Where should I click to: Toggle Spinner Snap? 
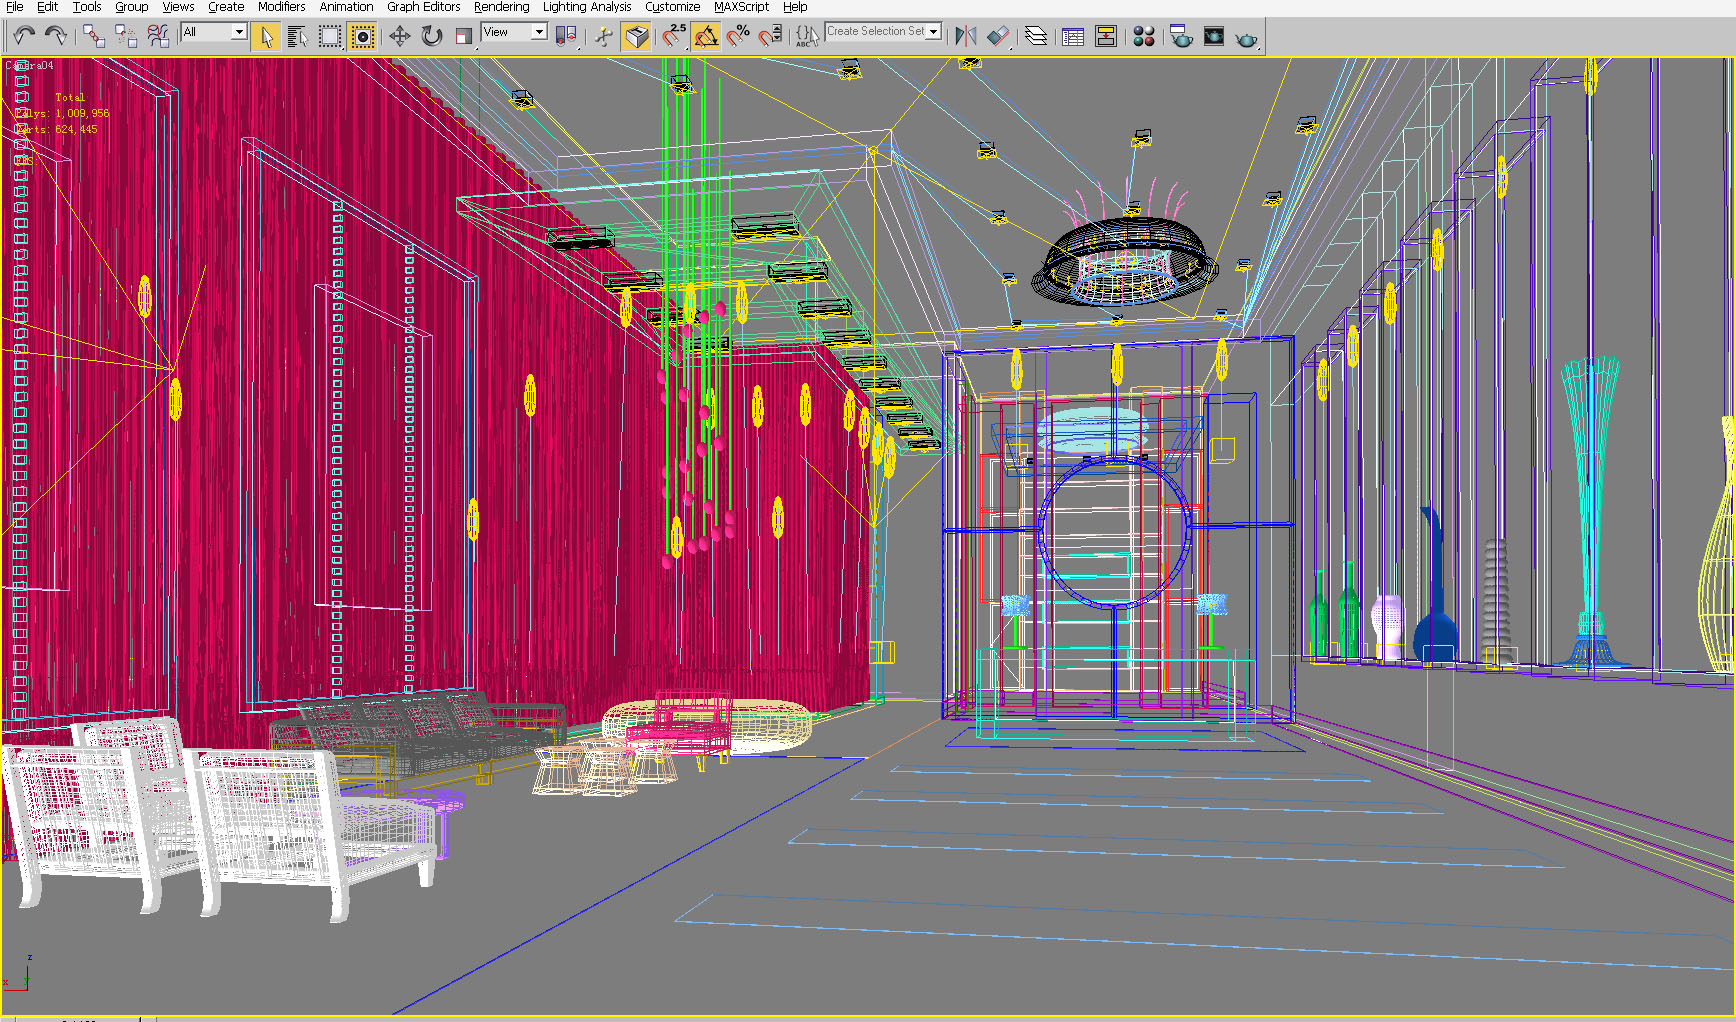[x=770, y=37]
